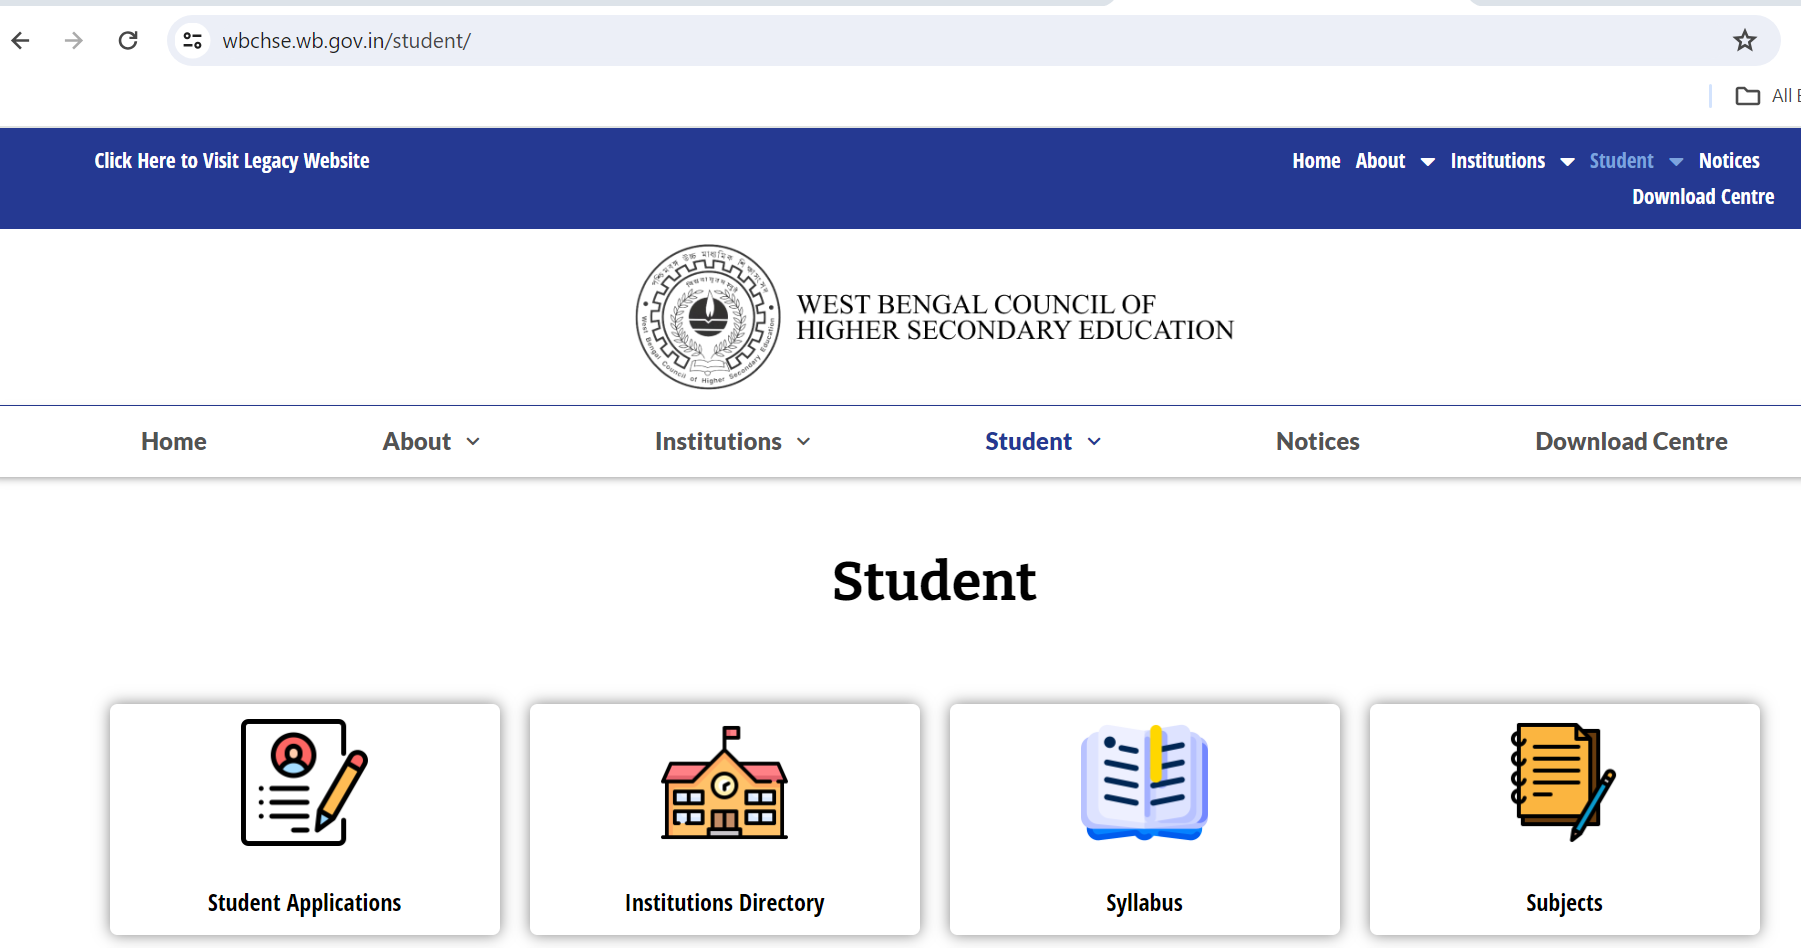The height and width of the screenshot is (948, 1801).
Task: View site information icon in address bar
Action: click(x=192, y=41)
